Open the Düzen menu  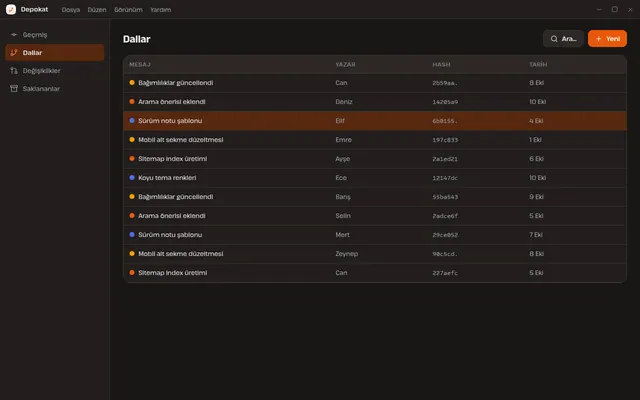point(97,9)
